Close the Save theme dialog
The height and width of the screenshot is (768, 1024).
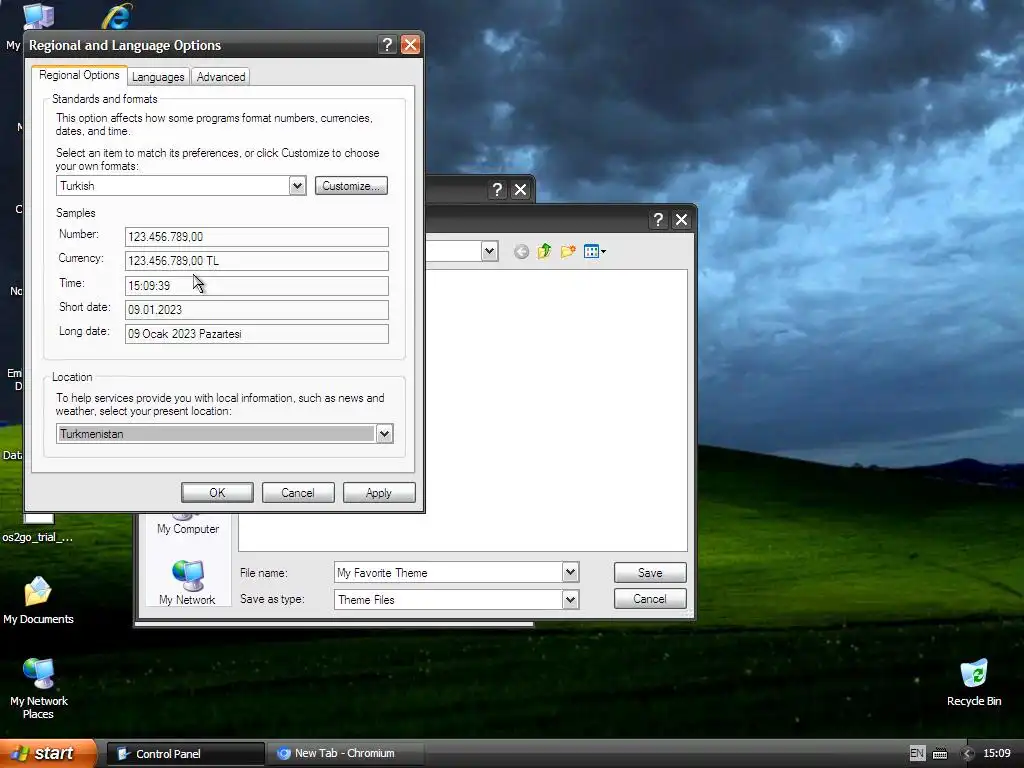[x=681, y=219]
